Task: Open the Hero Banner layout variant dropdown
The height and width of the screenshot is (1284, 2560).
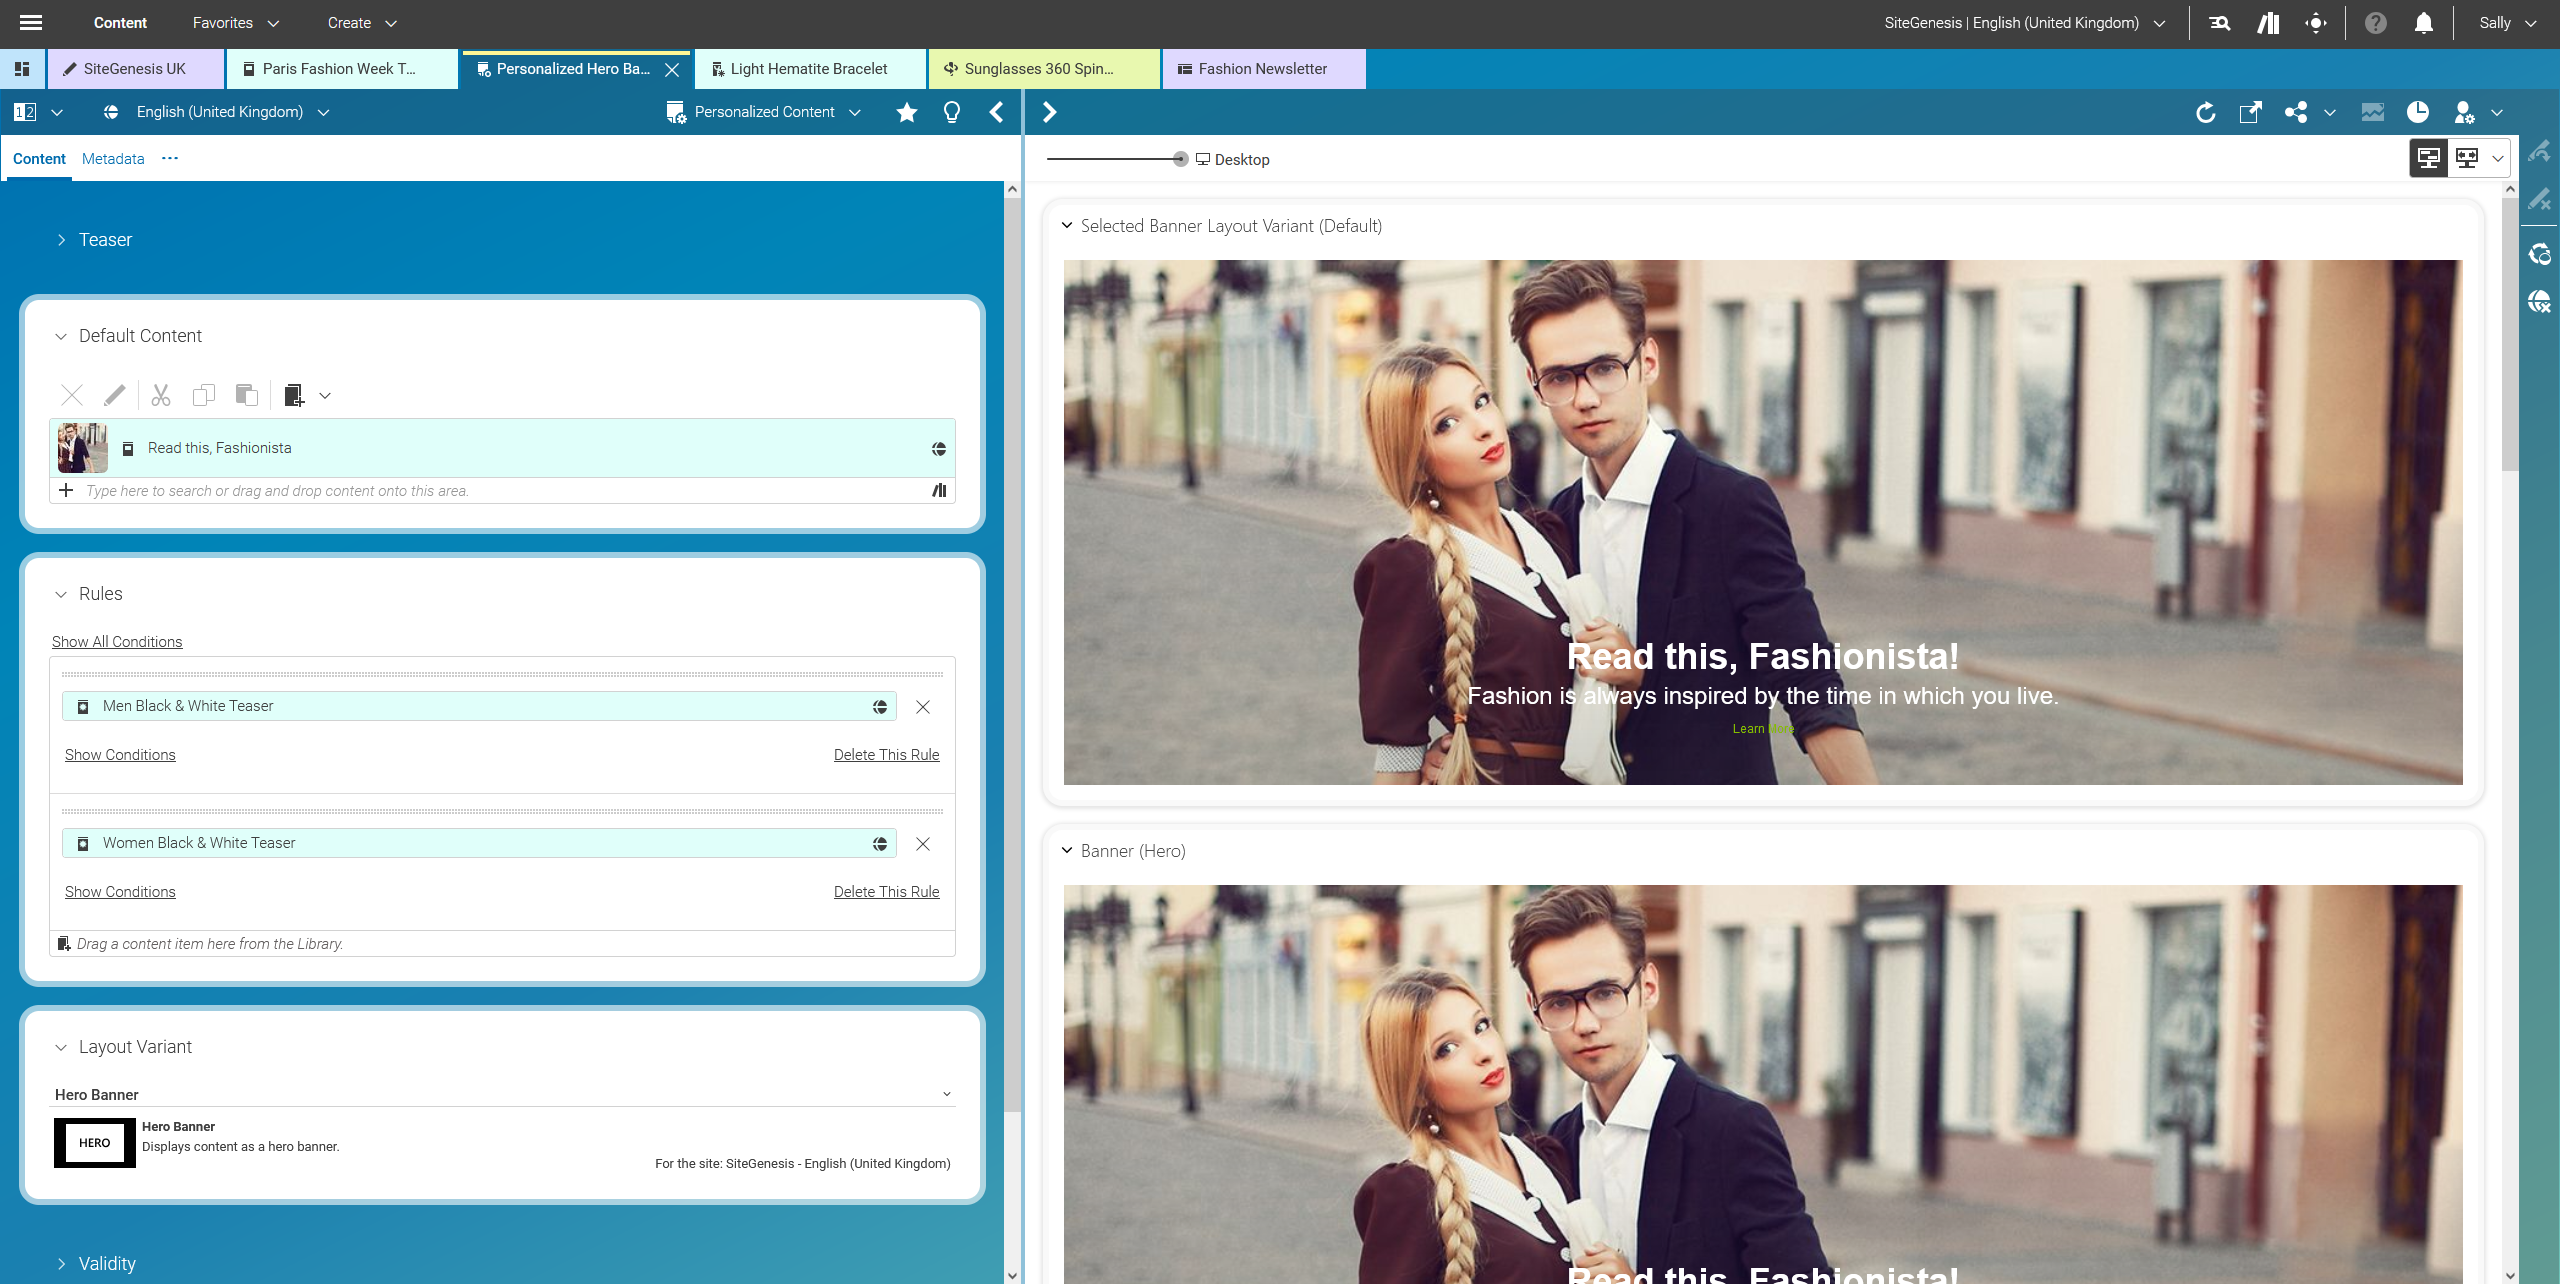Action: click(946, 1093)
